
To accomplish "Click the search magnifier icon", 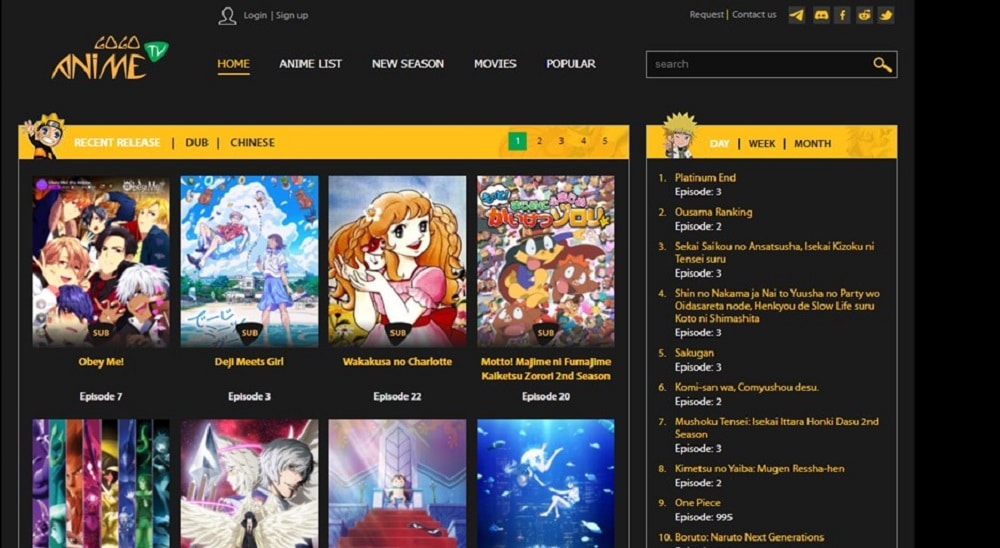I will pyautogui.click(x=882, y=64).
